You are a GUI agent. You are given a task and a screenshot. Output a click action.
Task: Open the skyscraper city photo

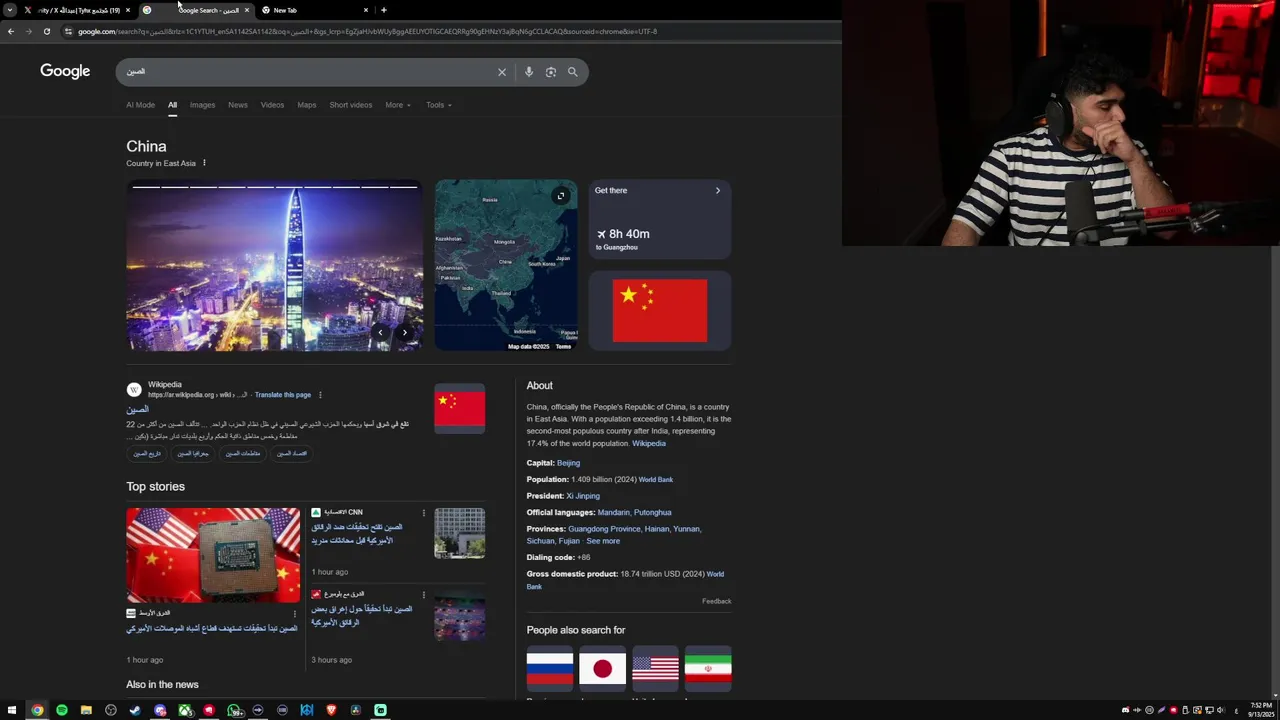pos(274,265)
